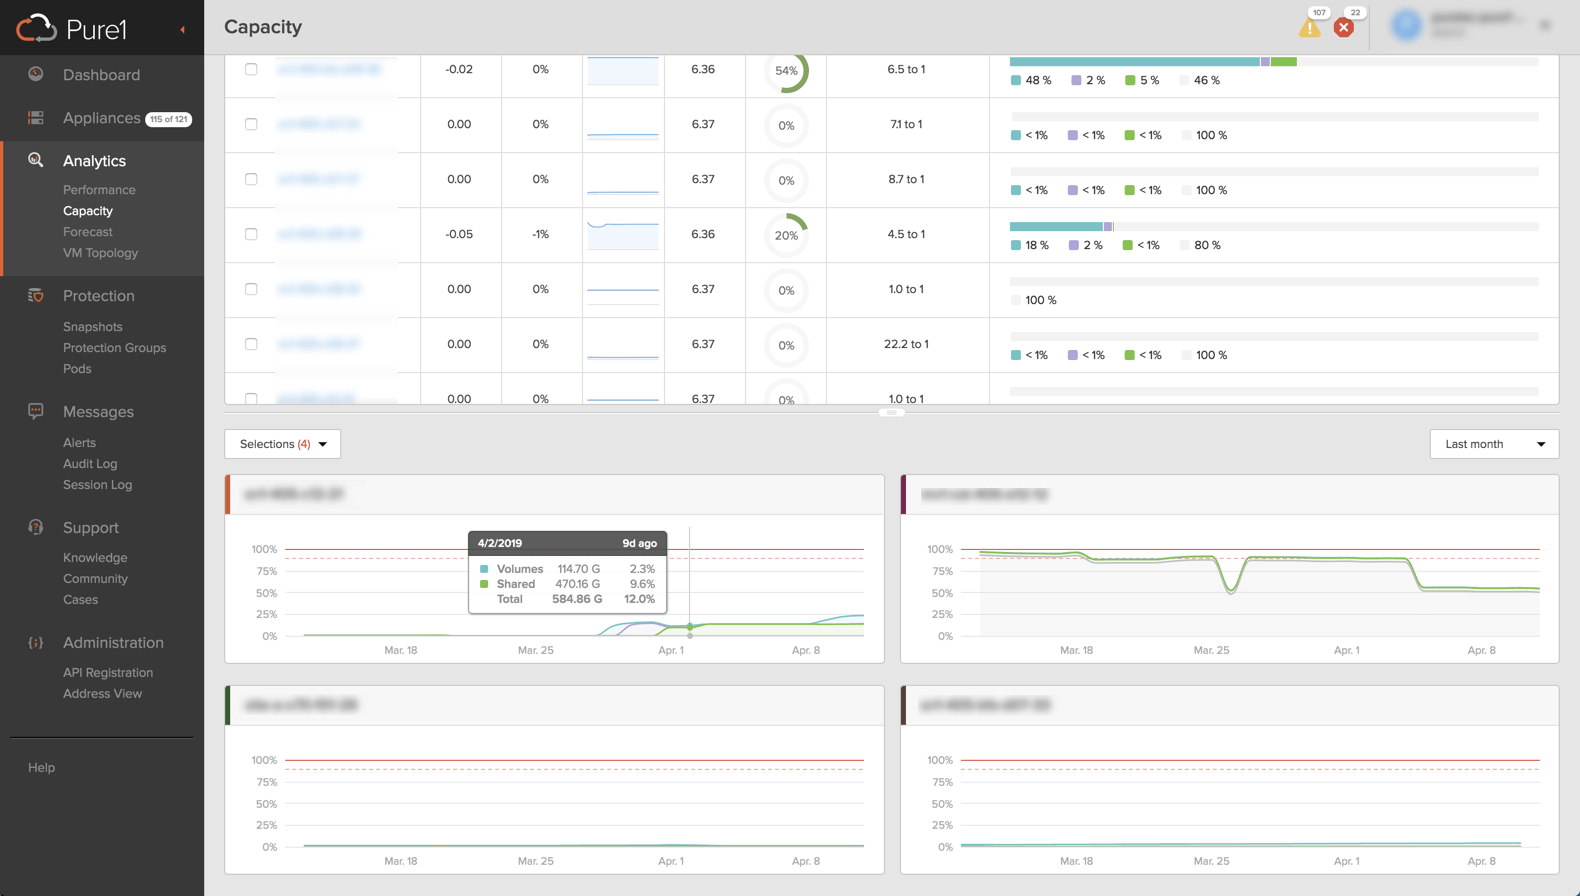Open the user account menu arrow
The height and width of the screenshot is (896, 1580).
coord(1545,25)
